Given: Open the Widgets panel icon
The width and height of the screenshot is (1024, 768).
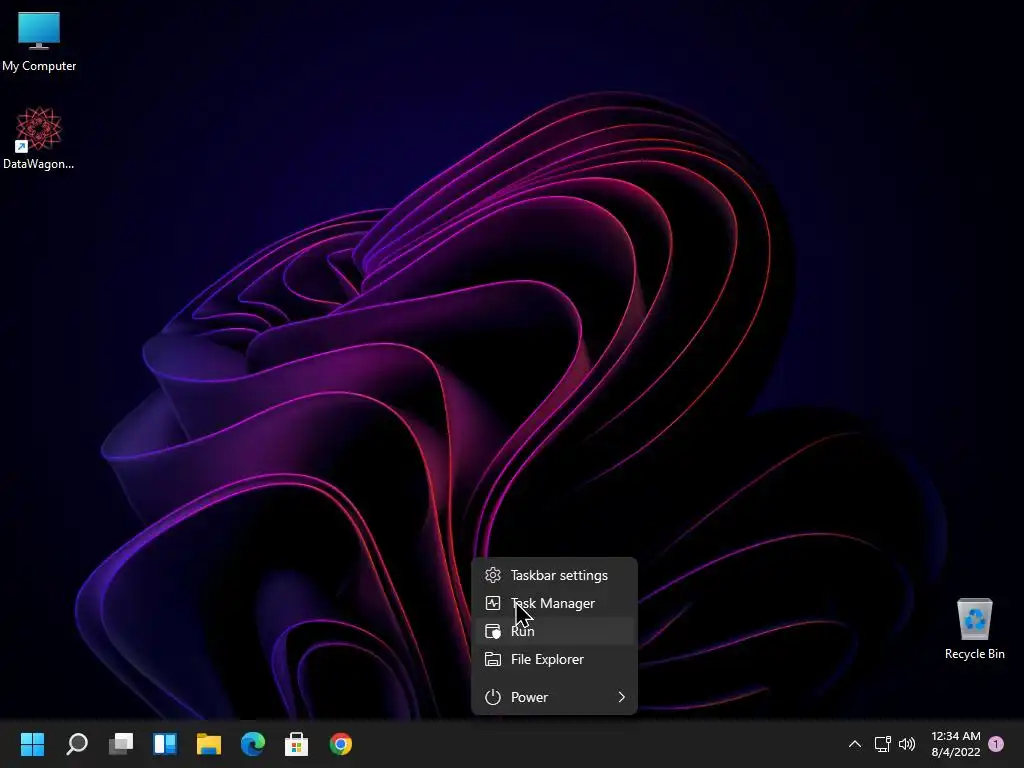Looking at the screenshot, I should [x=165, y=744].
